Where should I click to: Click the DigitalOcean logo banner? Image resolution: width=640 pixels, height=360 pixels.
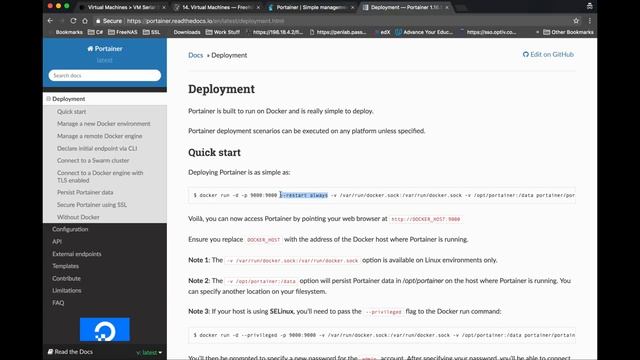(104, 329)
